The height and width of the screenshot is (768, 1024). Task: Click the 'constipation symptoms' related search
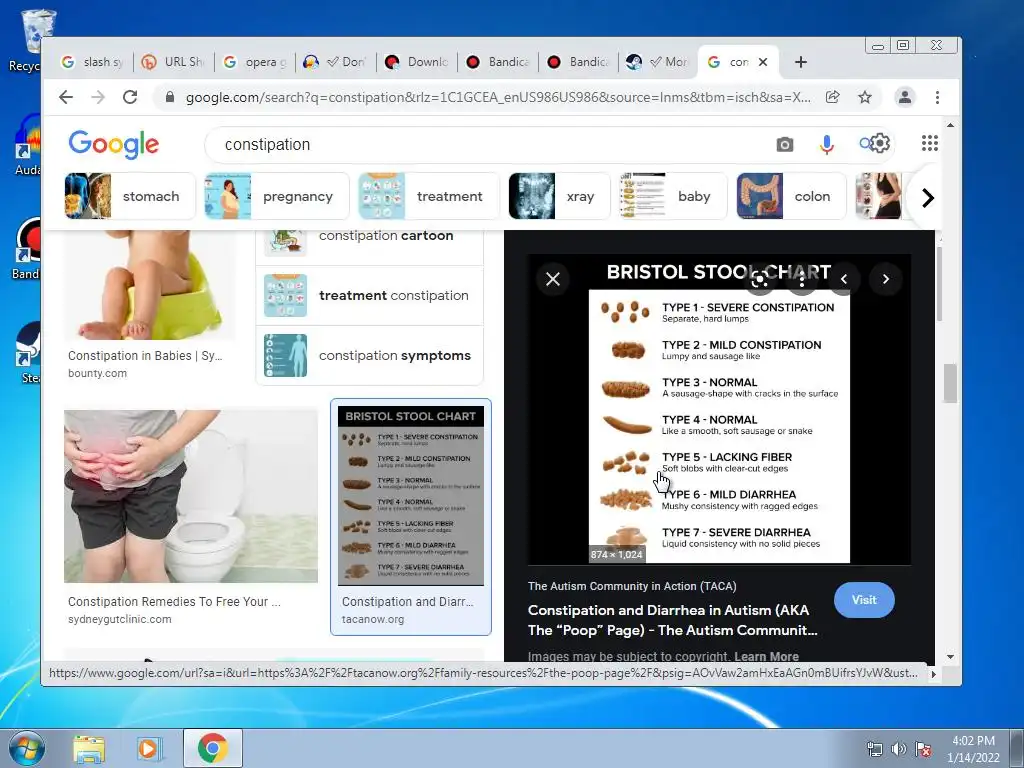coord(370,355)
